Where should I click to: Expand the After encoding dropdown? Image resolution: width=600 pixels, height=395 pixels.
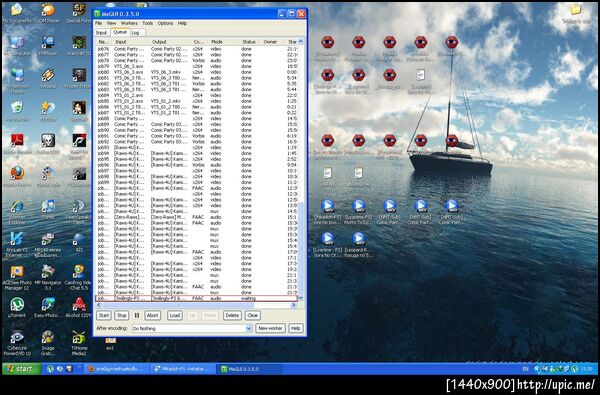[x=249, y=328]
